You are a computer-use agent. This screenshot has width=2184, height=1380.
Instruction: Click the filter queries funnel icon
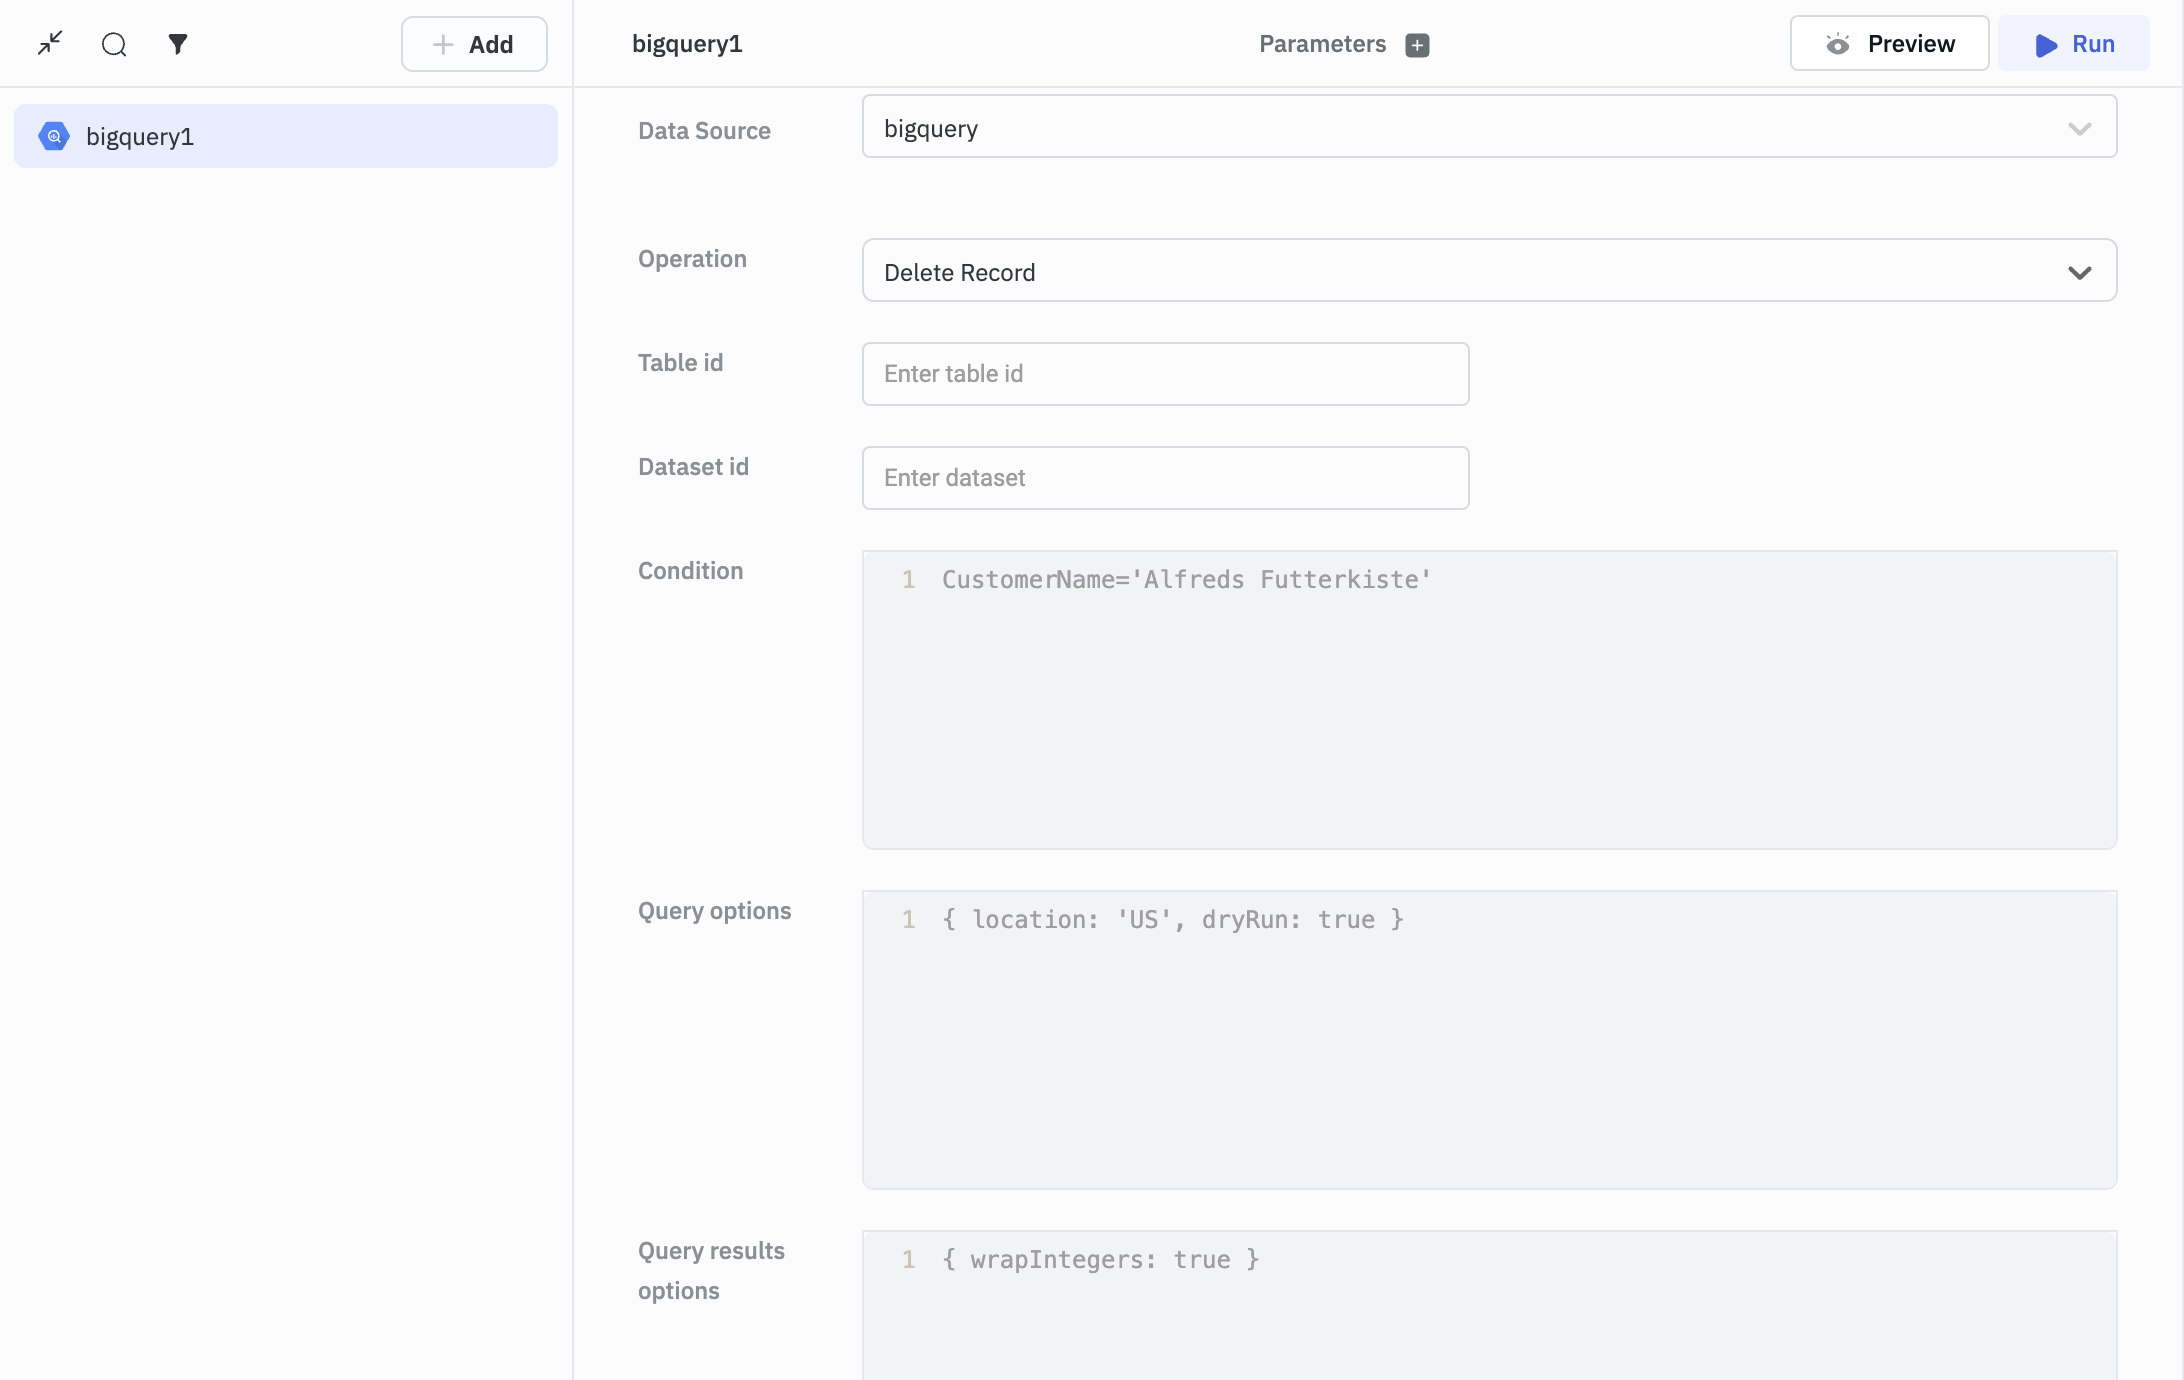(x=178, y=44)
